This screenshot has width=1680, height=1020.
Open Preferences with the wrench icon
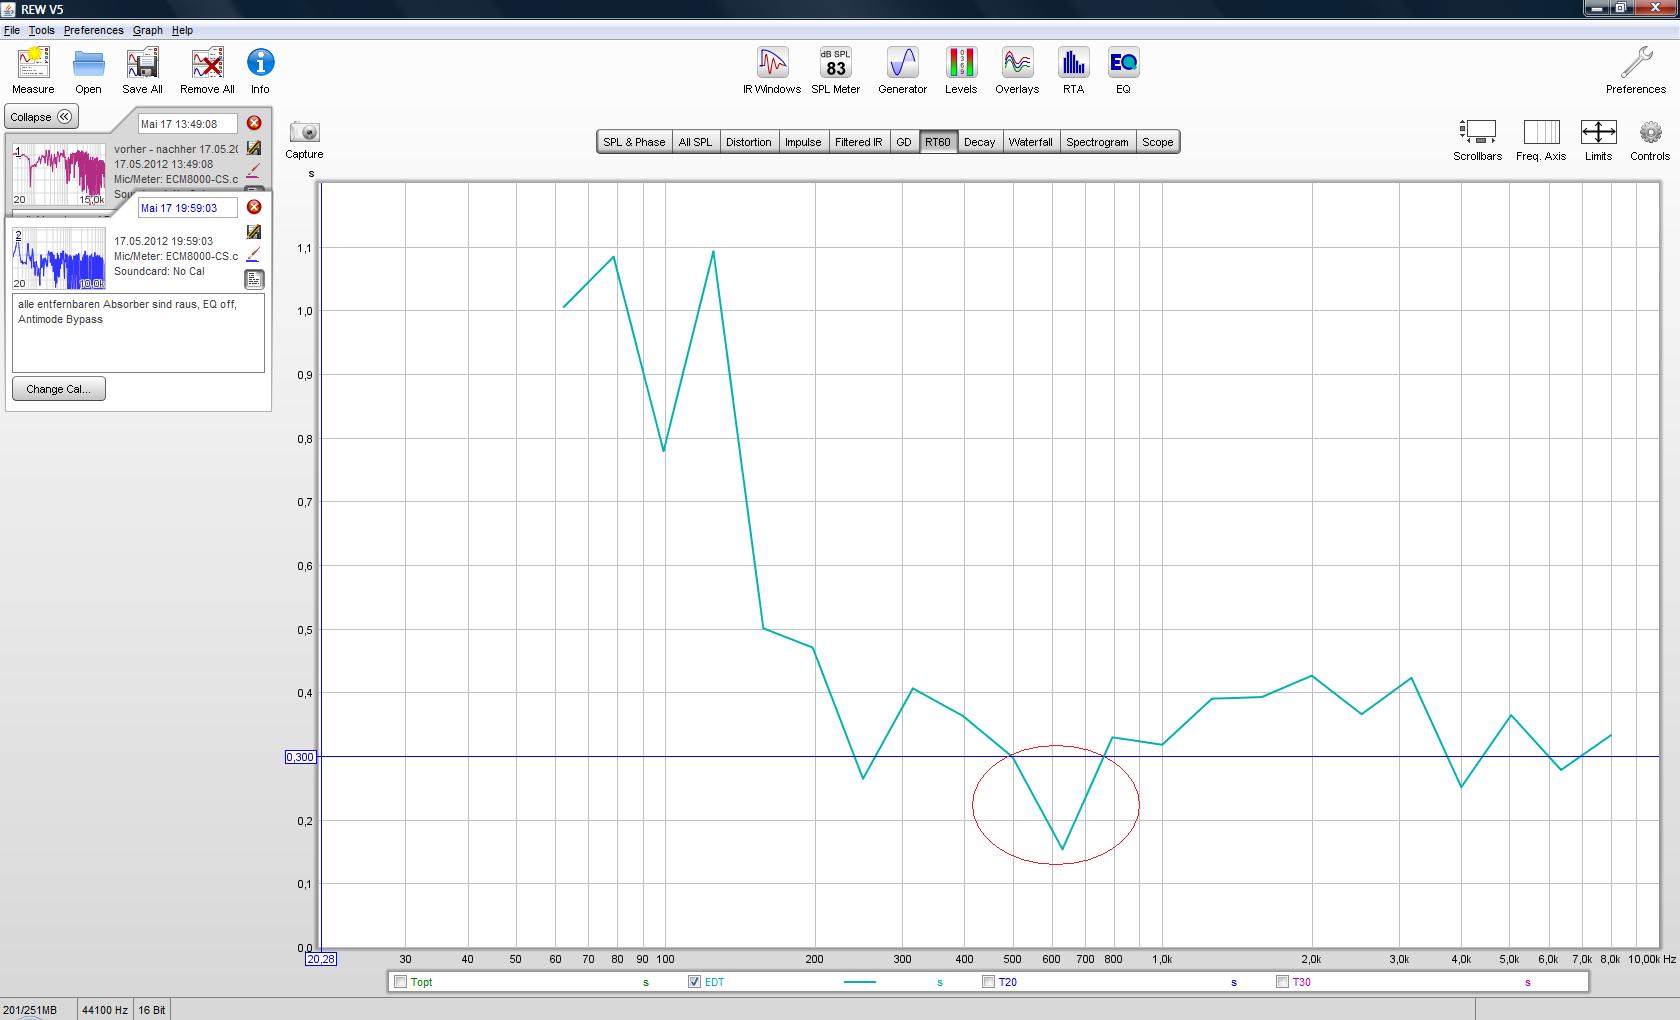click(x=1636, y=71)
